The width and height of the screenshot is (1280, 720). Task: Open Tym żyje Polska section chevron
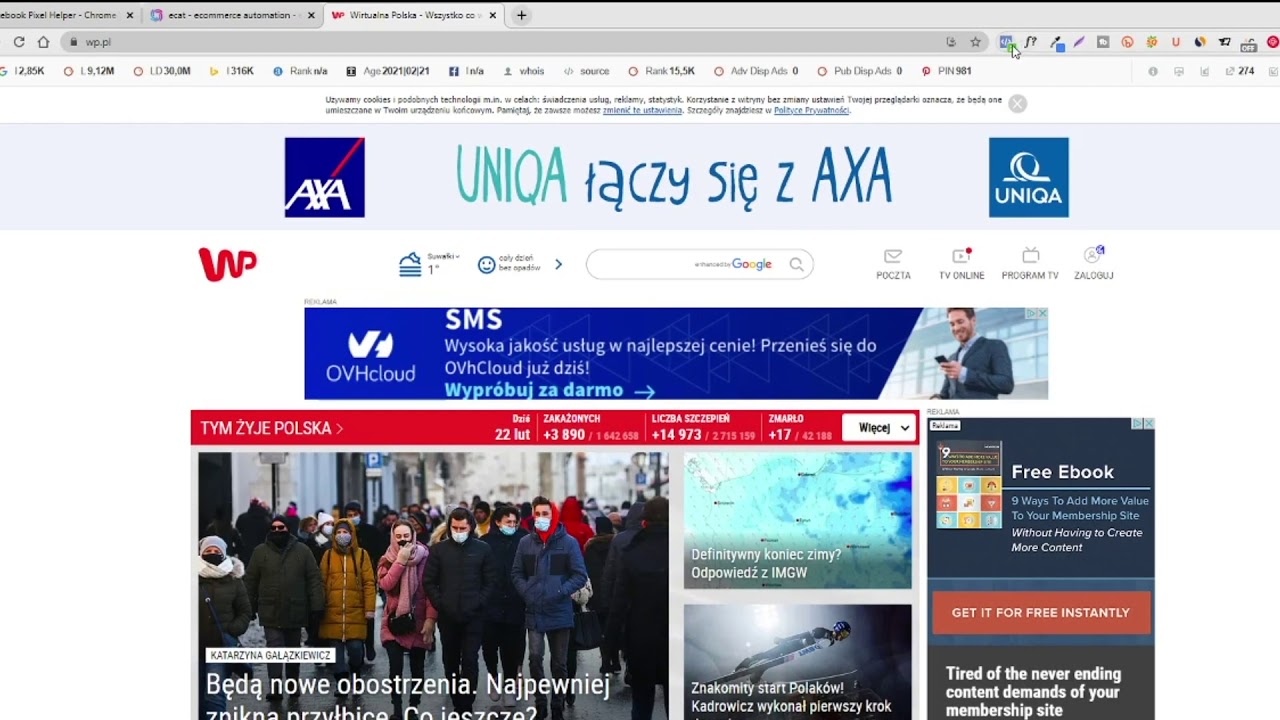point(340,428)
